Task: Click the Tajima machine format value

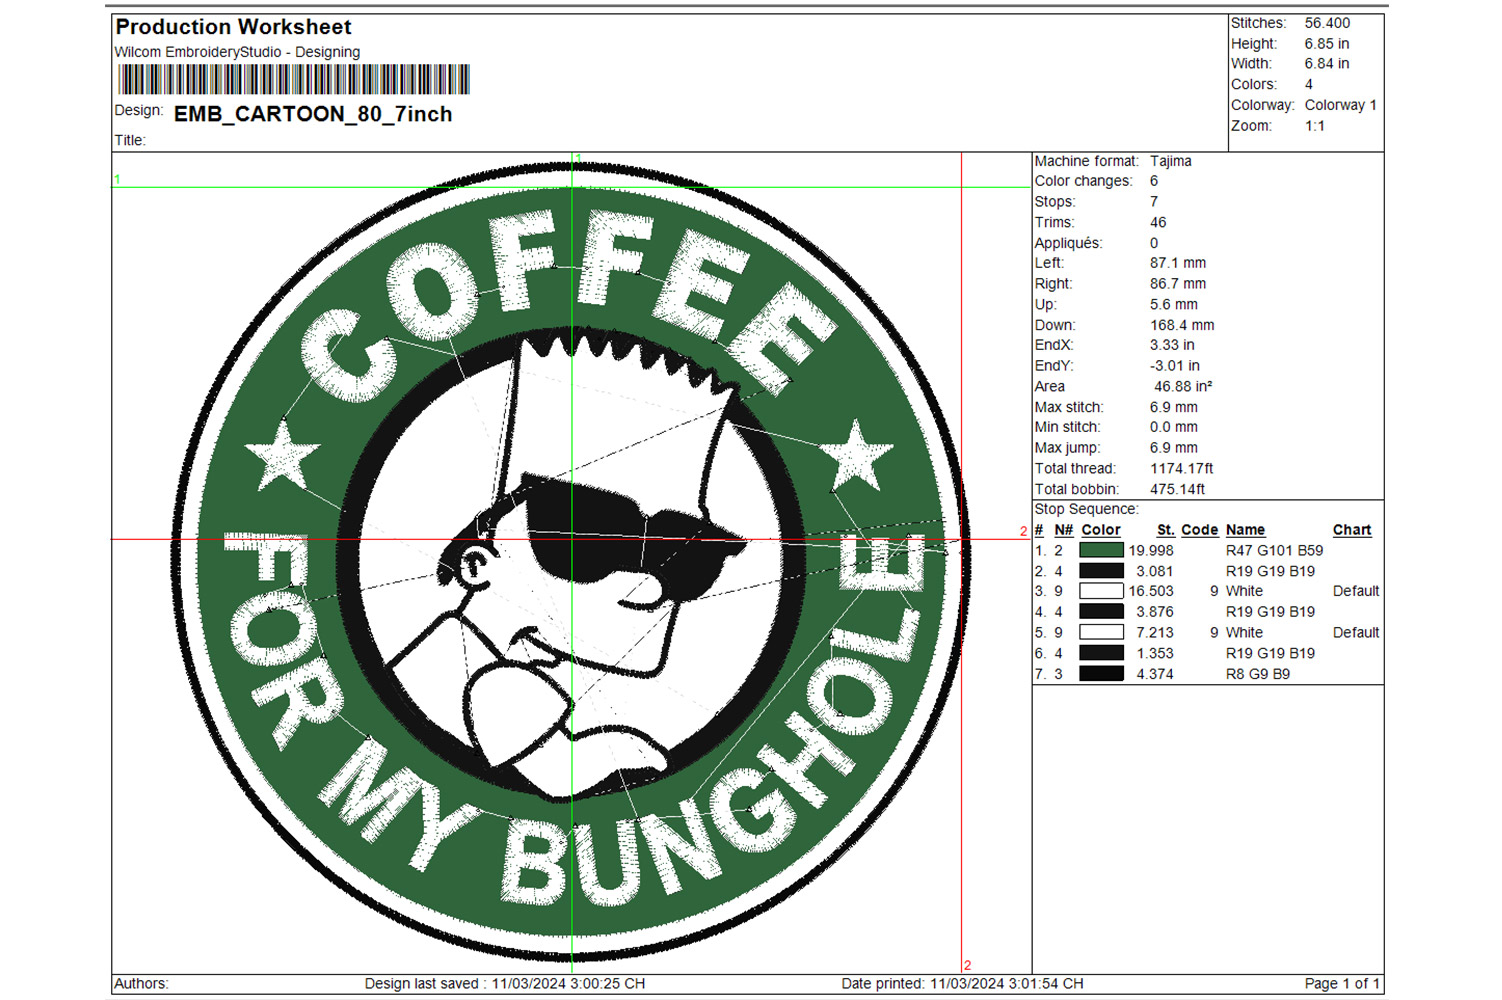Action: click(1170, 161)
